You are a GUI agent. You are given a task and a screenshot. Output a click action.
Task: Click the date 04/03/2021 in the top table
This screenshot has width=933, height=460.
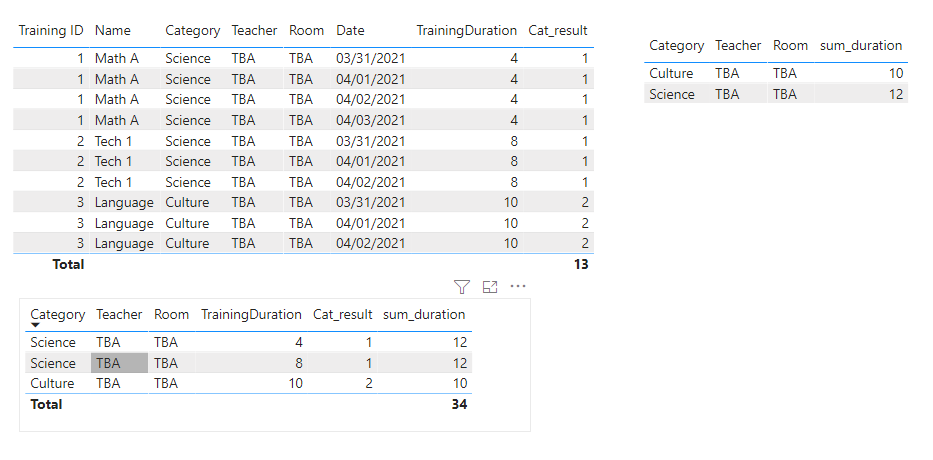click(x=371, y=120)
